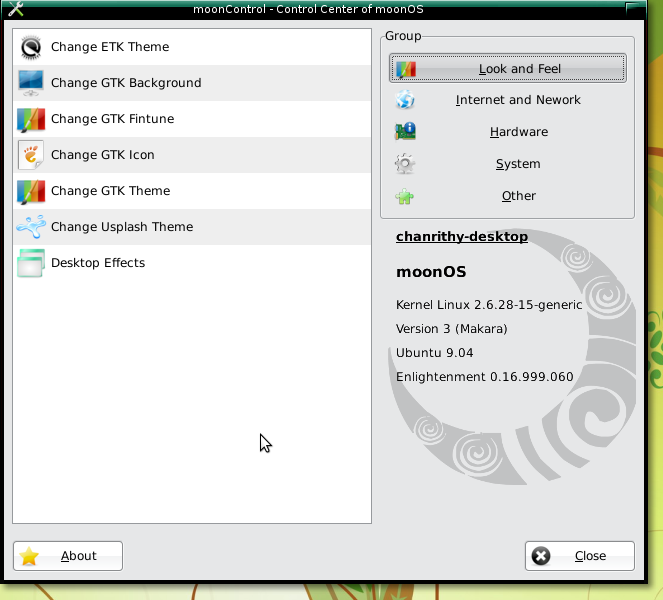This screenshot has width=663, height=600.
Task: Click the GNOME foot icon for GTK Icon
Action: click(31, 155)
